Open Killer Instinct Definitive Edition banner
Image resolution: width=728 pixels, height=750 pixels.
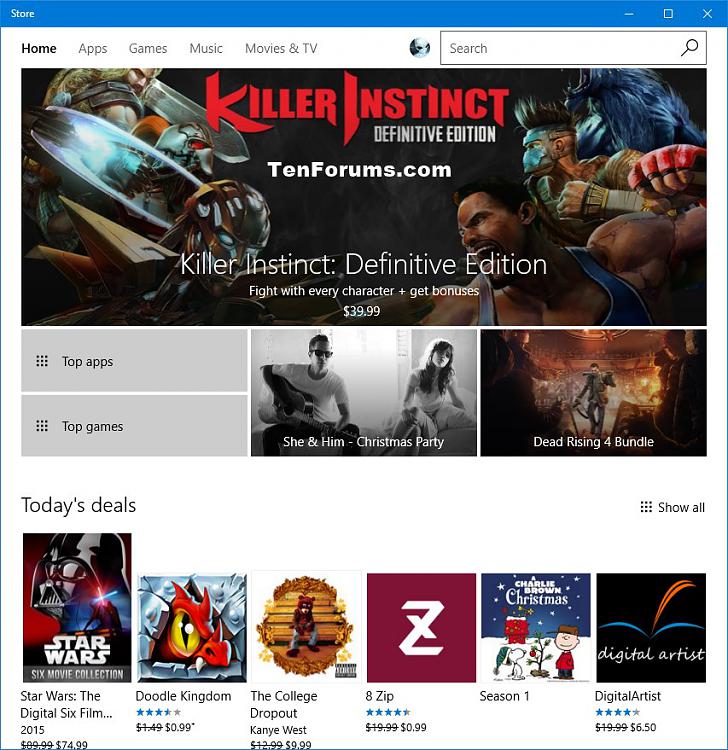click(364, 197)
